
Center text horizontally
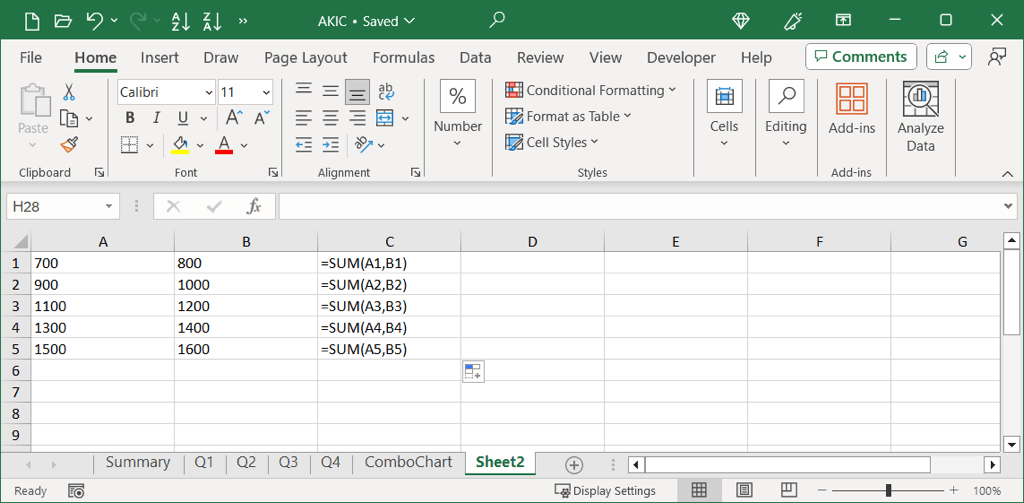pyautogui.click(x=331, y=118)
